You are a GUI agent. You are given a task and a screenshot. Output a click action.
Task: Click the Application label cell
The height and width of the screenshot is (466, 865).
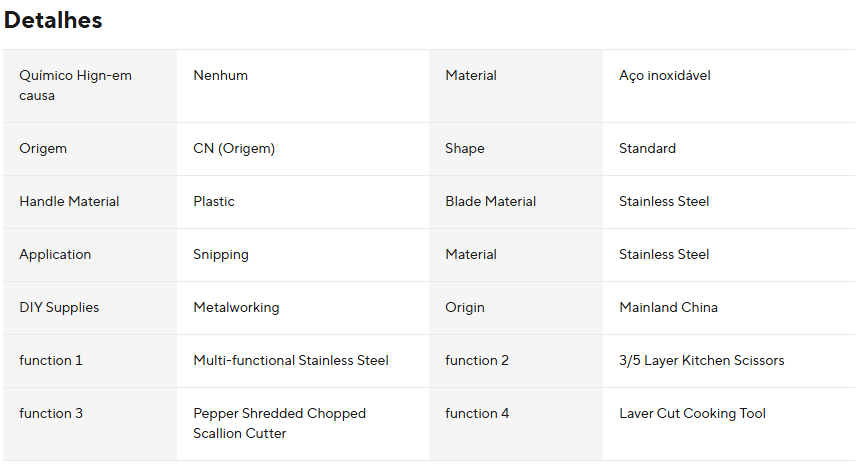tap(55, 254)
